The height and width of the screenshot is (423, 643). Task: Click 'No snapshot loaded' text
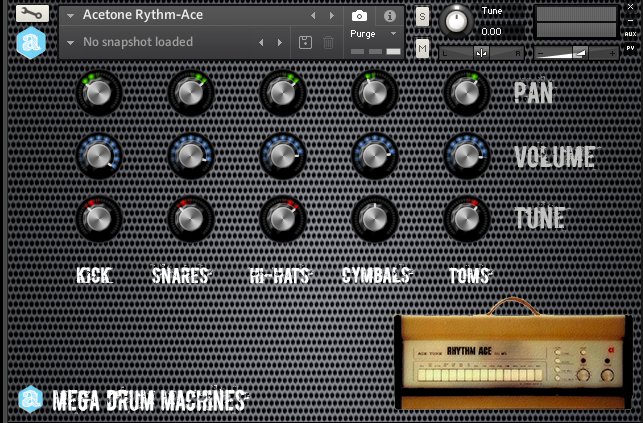[x=138, y=42]
